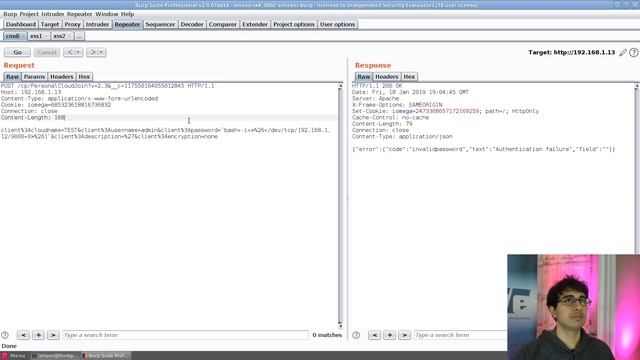Show response in Raw view
The width and height of the screenshot is (640, 360).
363,77
